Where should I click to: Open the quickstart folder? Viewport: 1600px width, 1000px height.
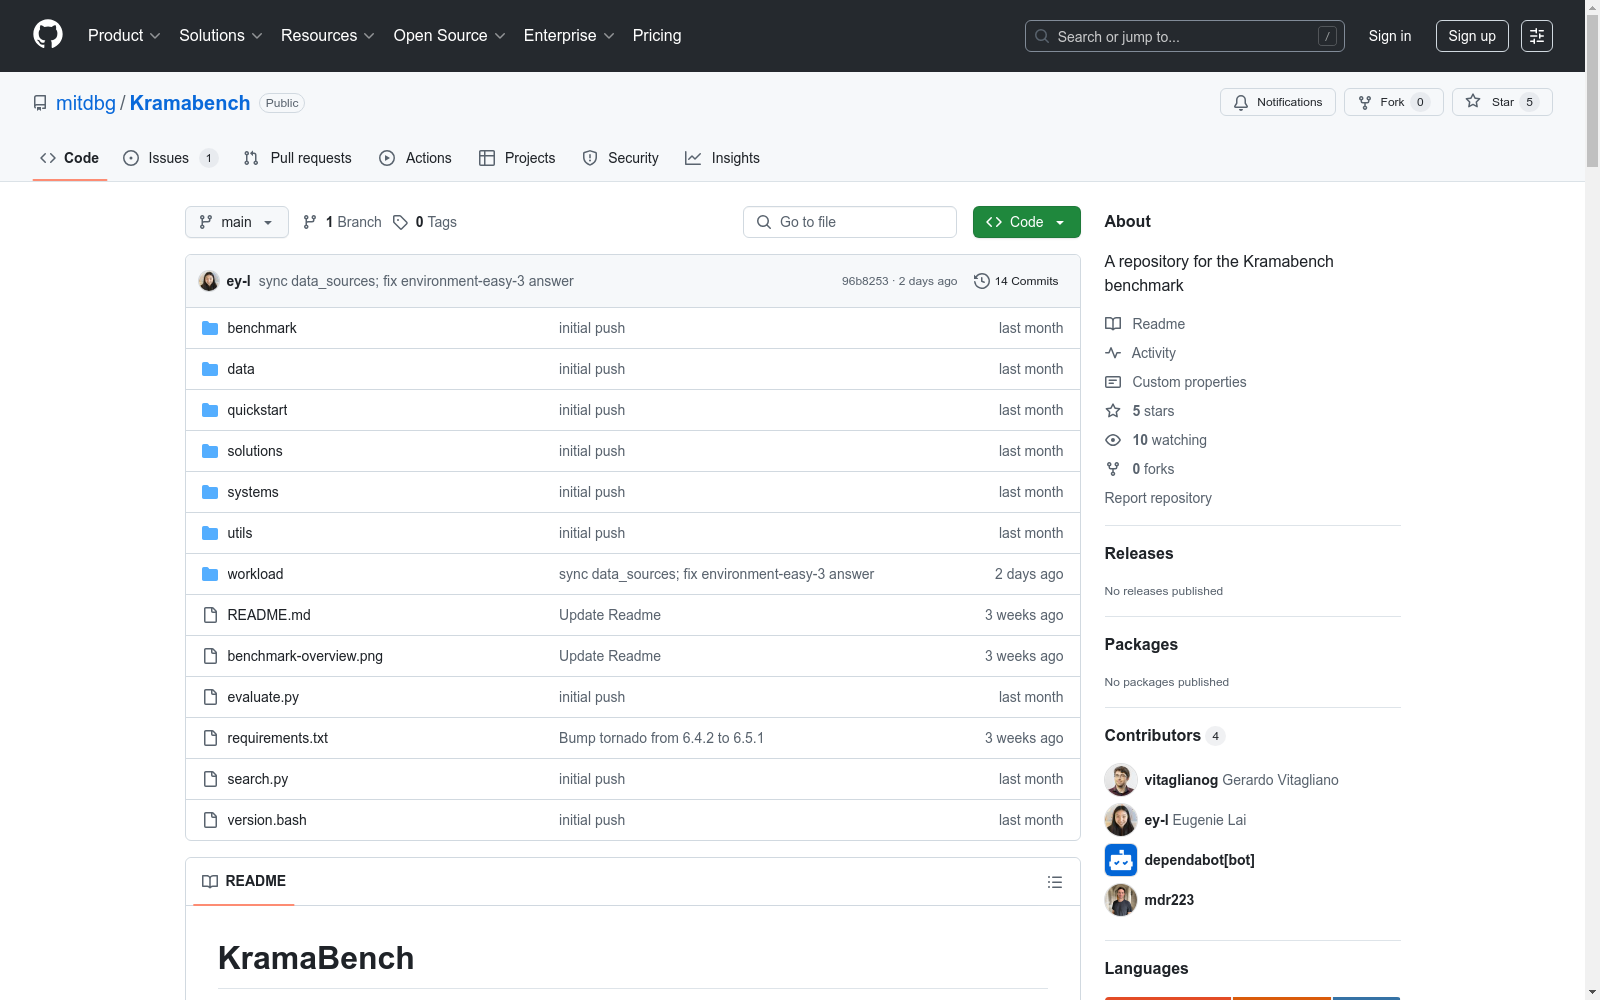point(257,410)
